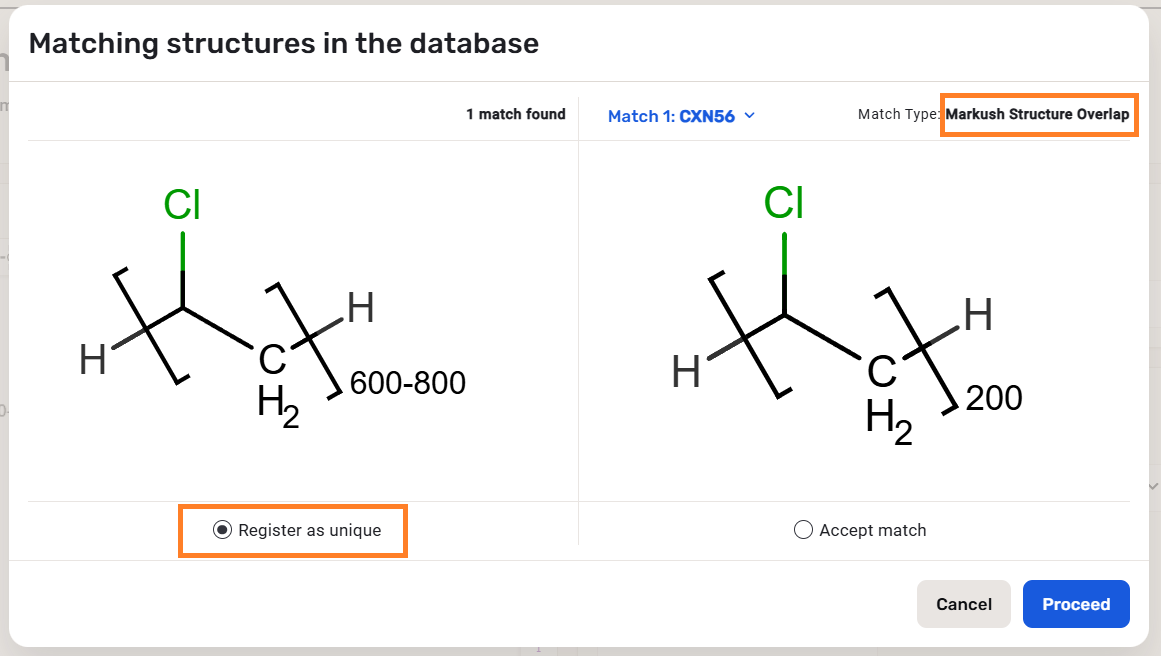
Task: Click the 'Matching structures in the database' title
Action: point(284,44)
